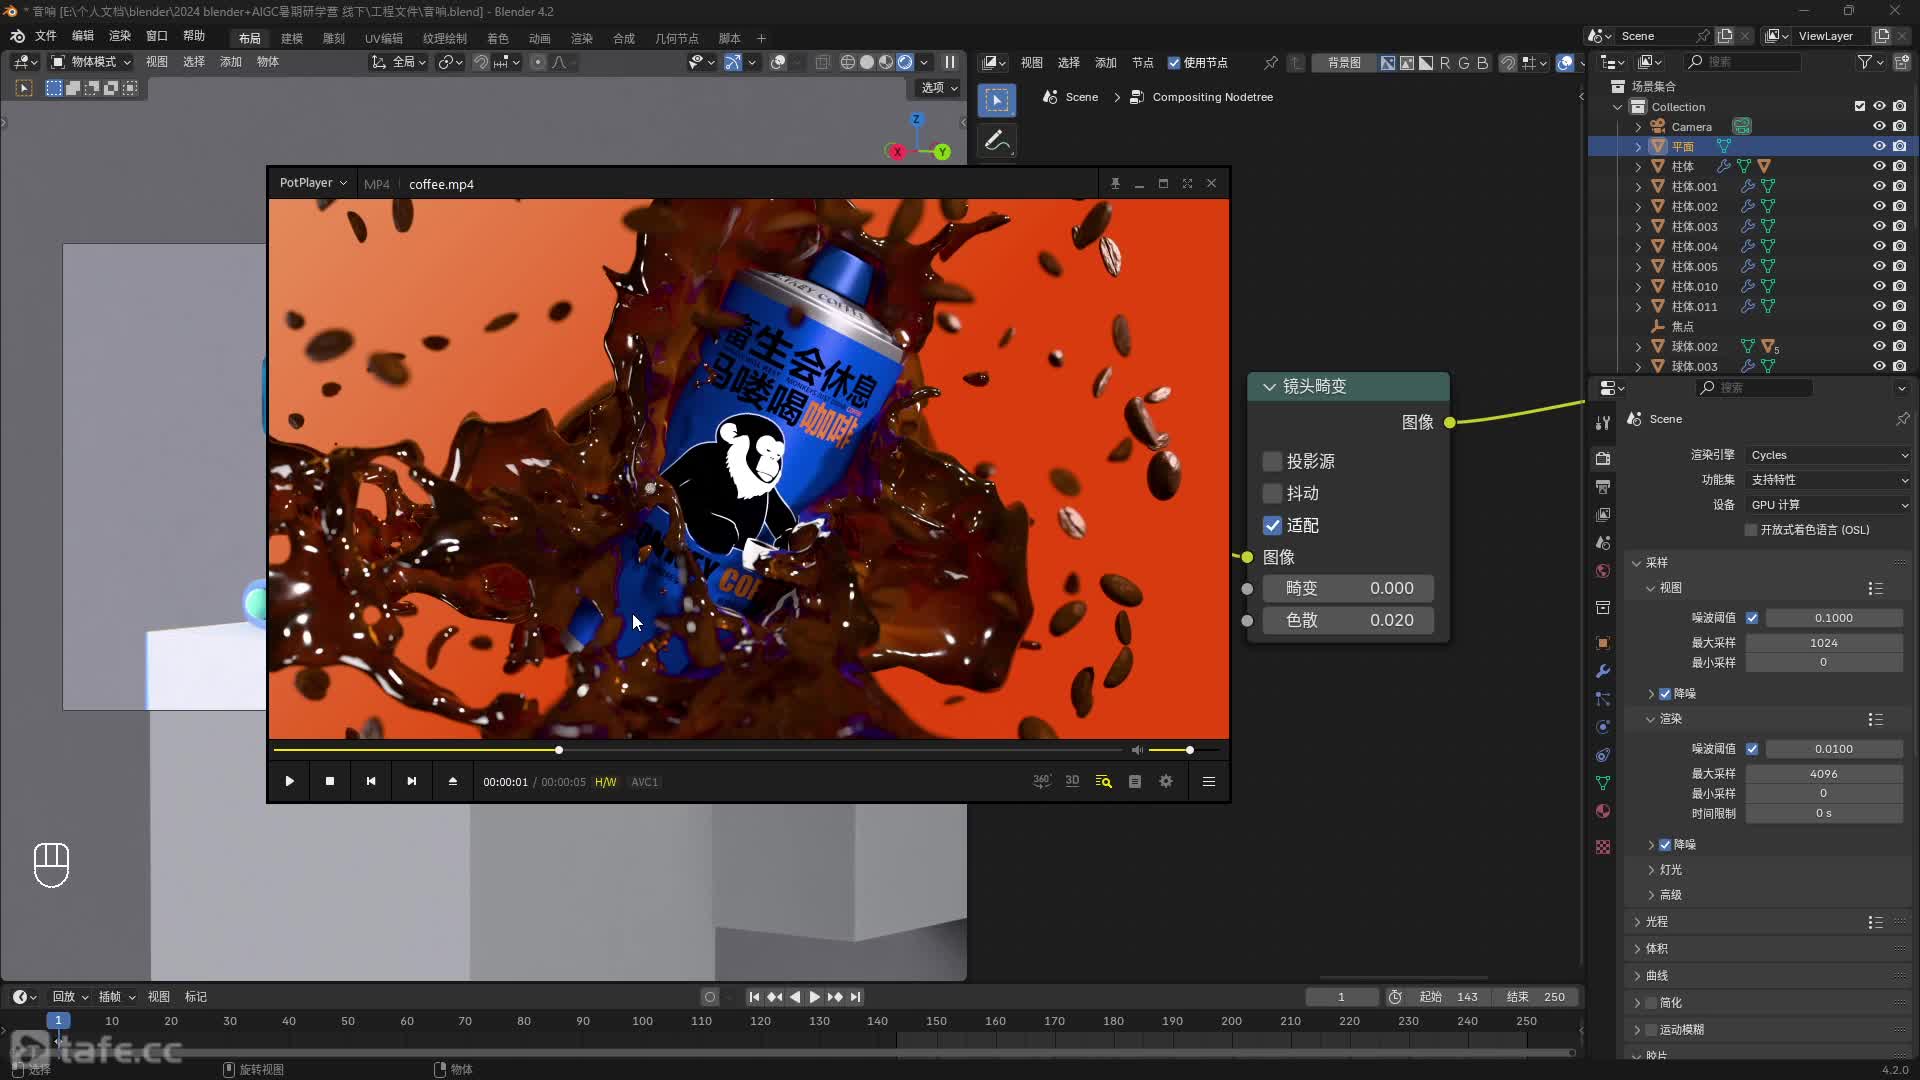Open the Material properties tab icon
This screenshot has height=1080, width=1920.
pos(1603,811)
